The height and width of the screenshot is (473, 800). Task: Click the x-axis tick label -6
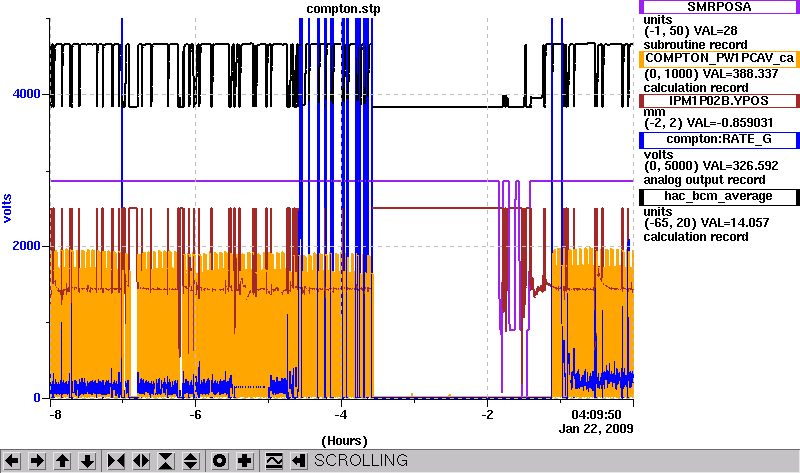(x=195, y=414)
